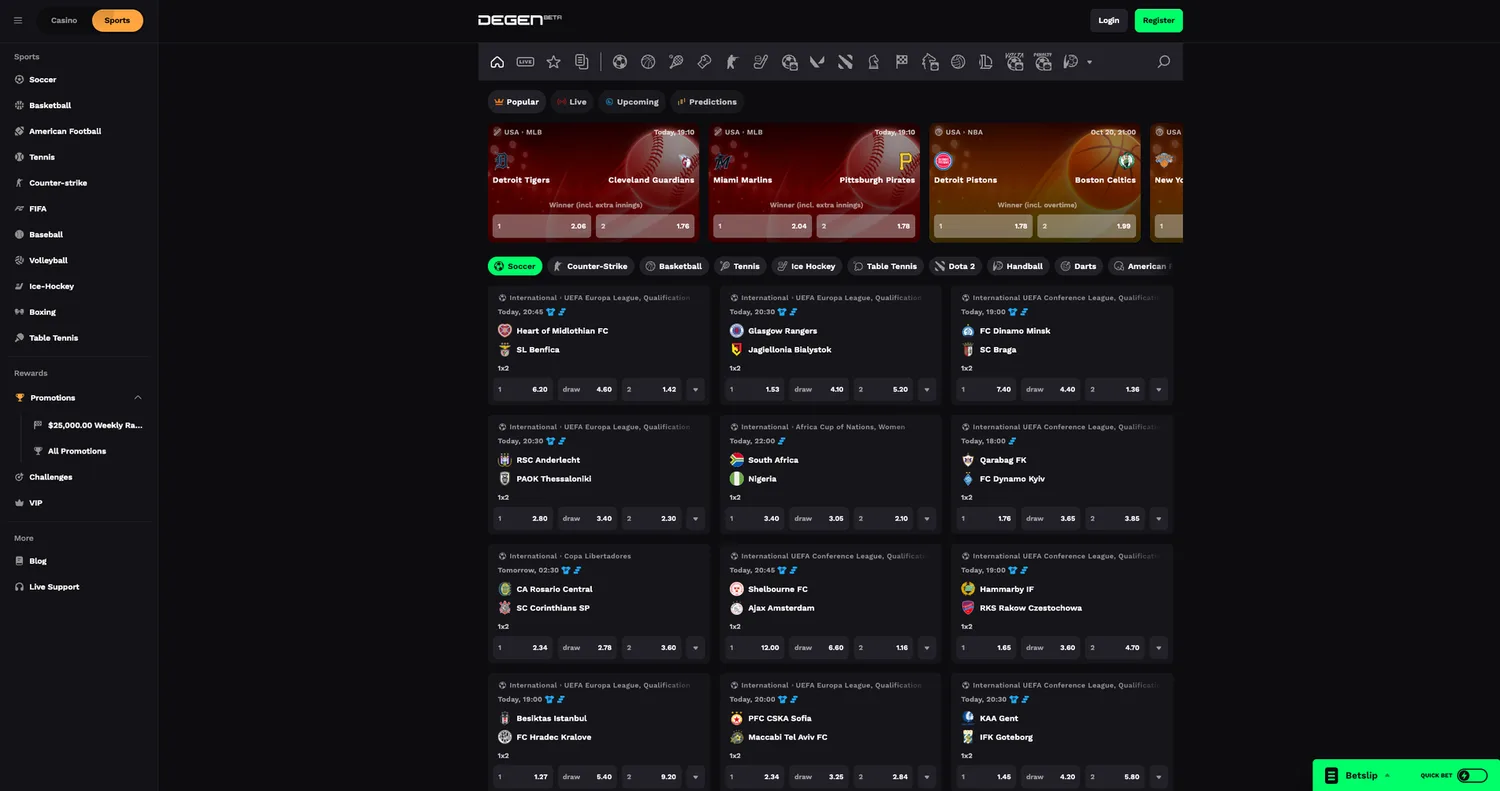Pick SL Benfica win at odds 1.42
This screenshot has height=791, width=1500.
pos(652,389)
